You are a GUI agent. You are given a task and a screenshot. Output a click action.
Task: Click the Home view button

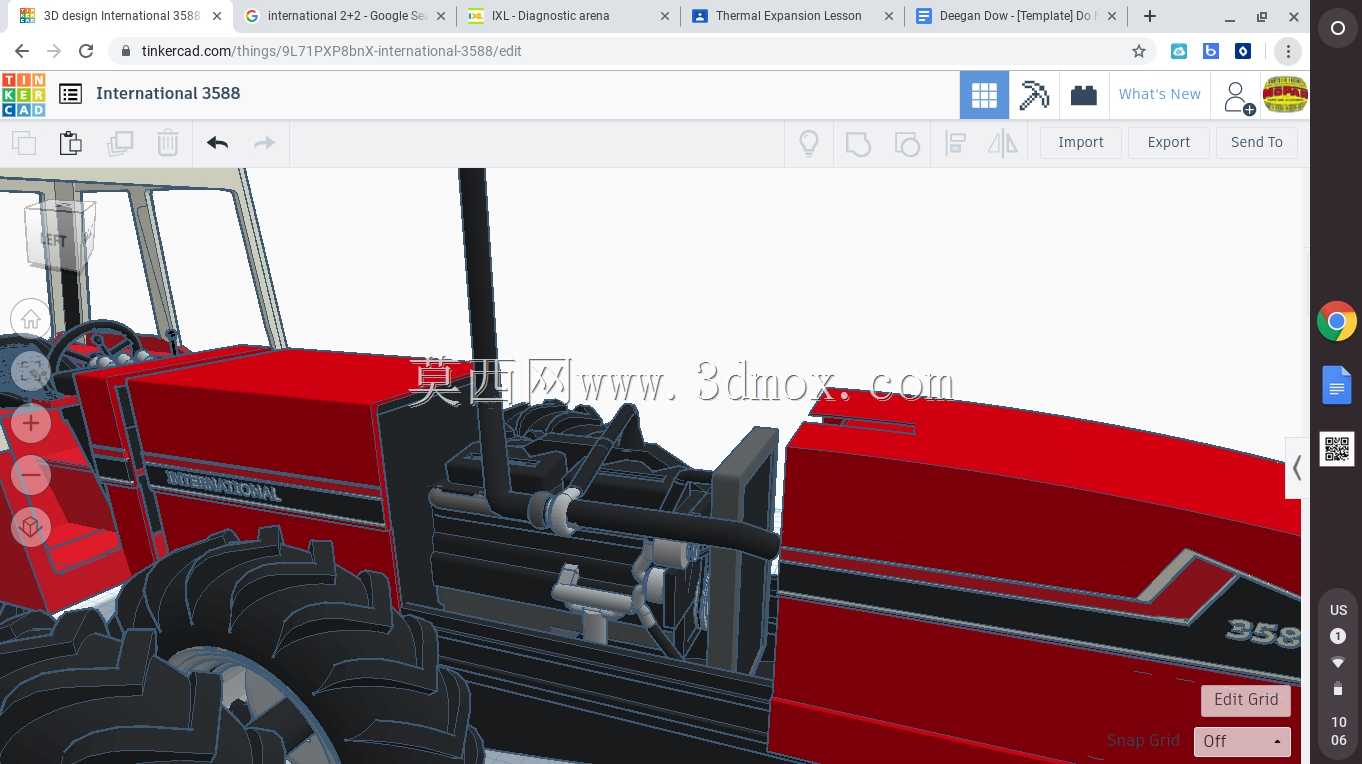click(31, 319)
